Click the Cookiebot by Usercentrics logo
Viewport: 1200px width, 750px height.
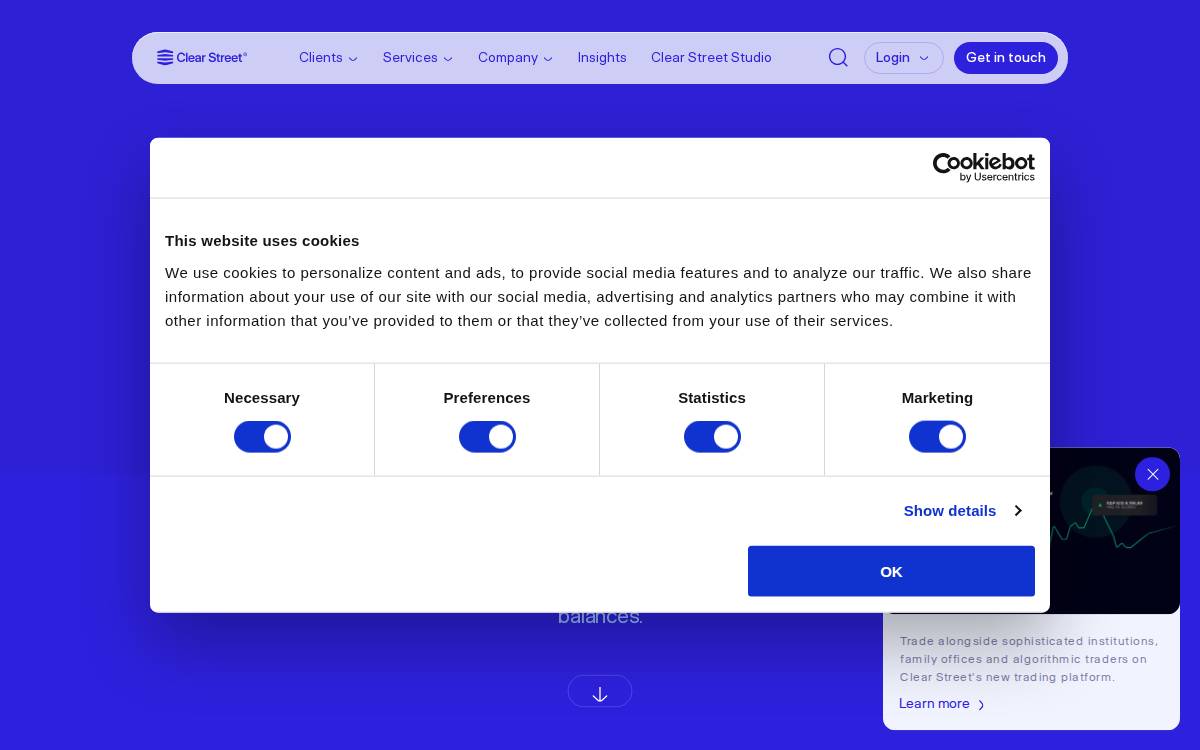click(984, 168)
